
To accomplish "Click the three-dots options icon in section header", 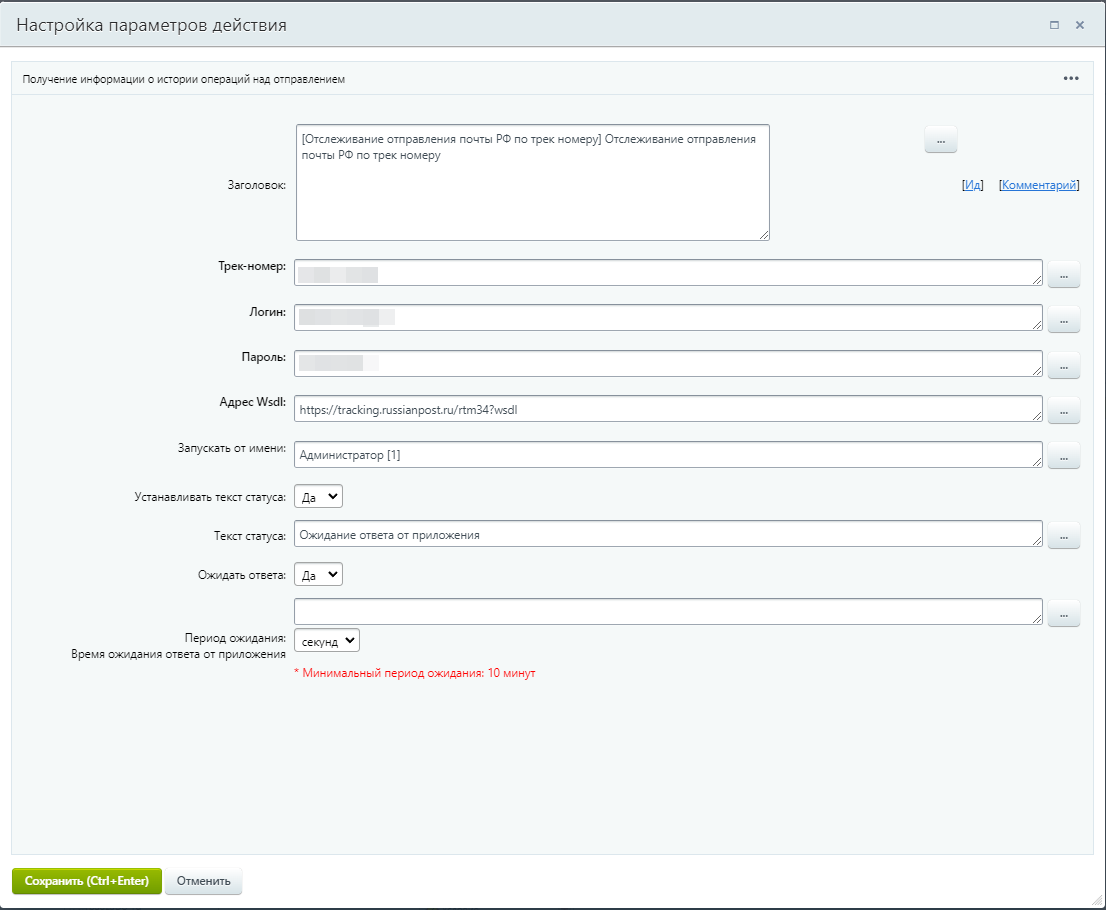I will pyautogui.click(x=1071, y=79).
